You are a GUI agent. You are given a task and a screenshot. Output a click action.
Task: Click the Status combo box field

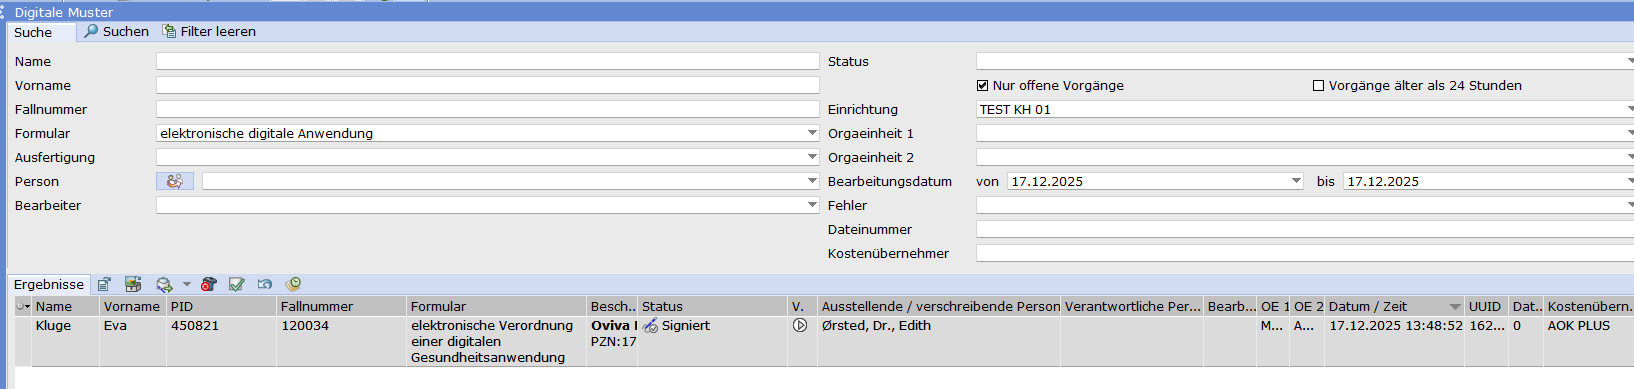[1305, 61]
